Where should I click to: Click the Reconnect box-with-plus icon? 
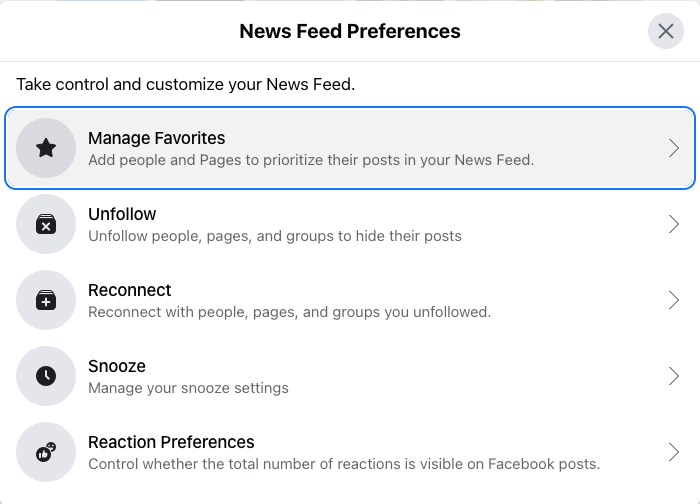coord(46,300)
